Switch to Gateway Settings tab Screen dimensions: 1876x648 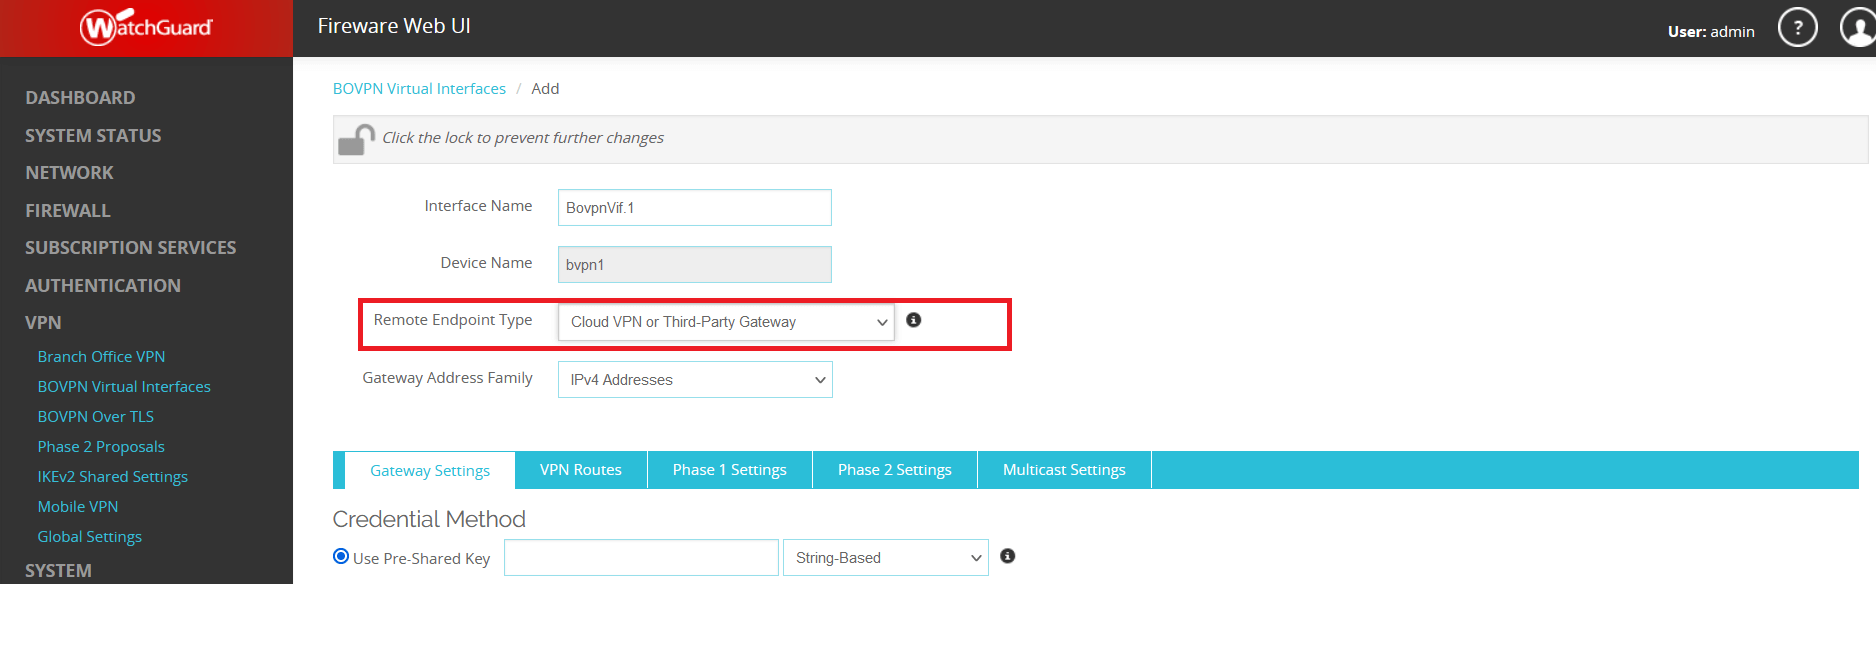(x=430, y=471)
